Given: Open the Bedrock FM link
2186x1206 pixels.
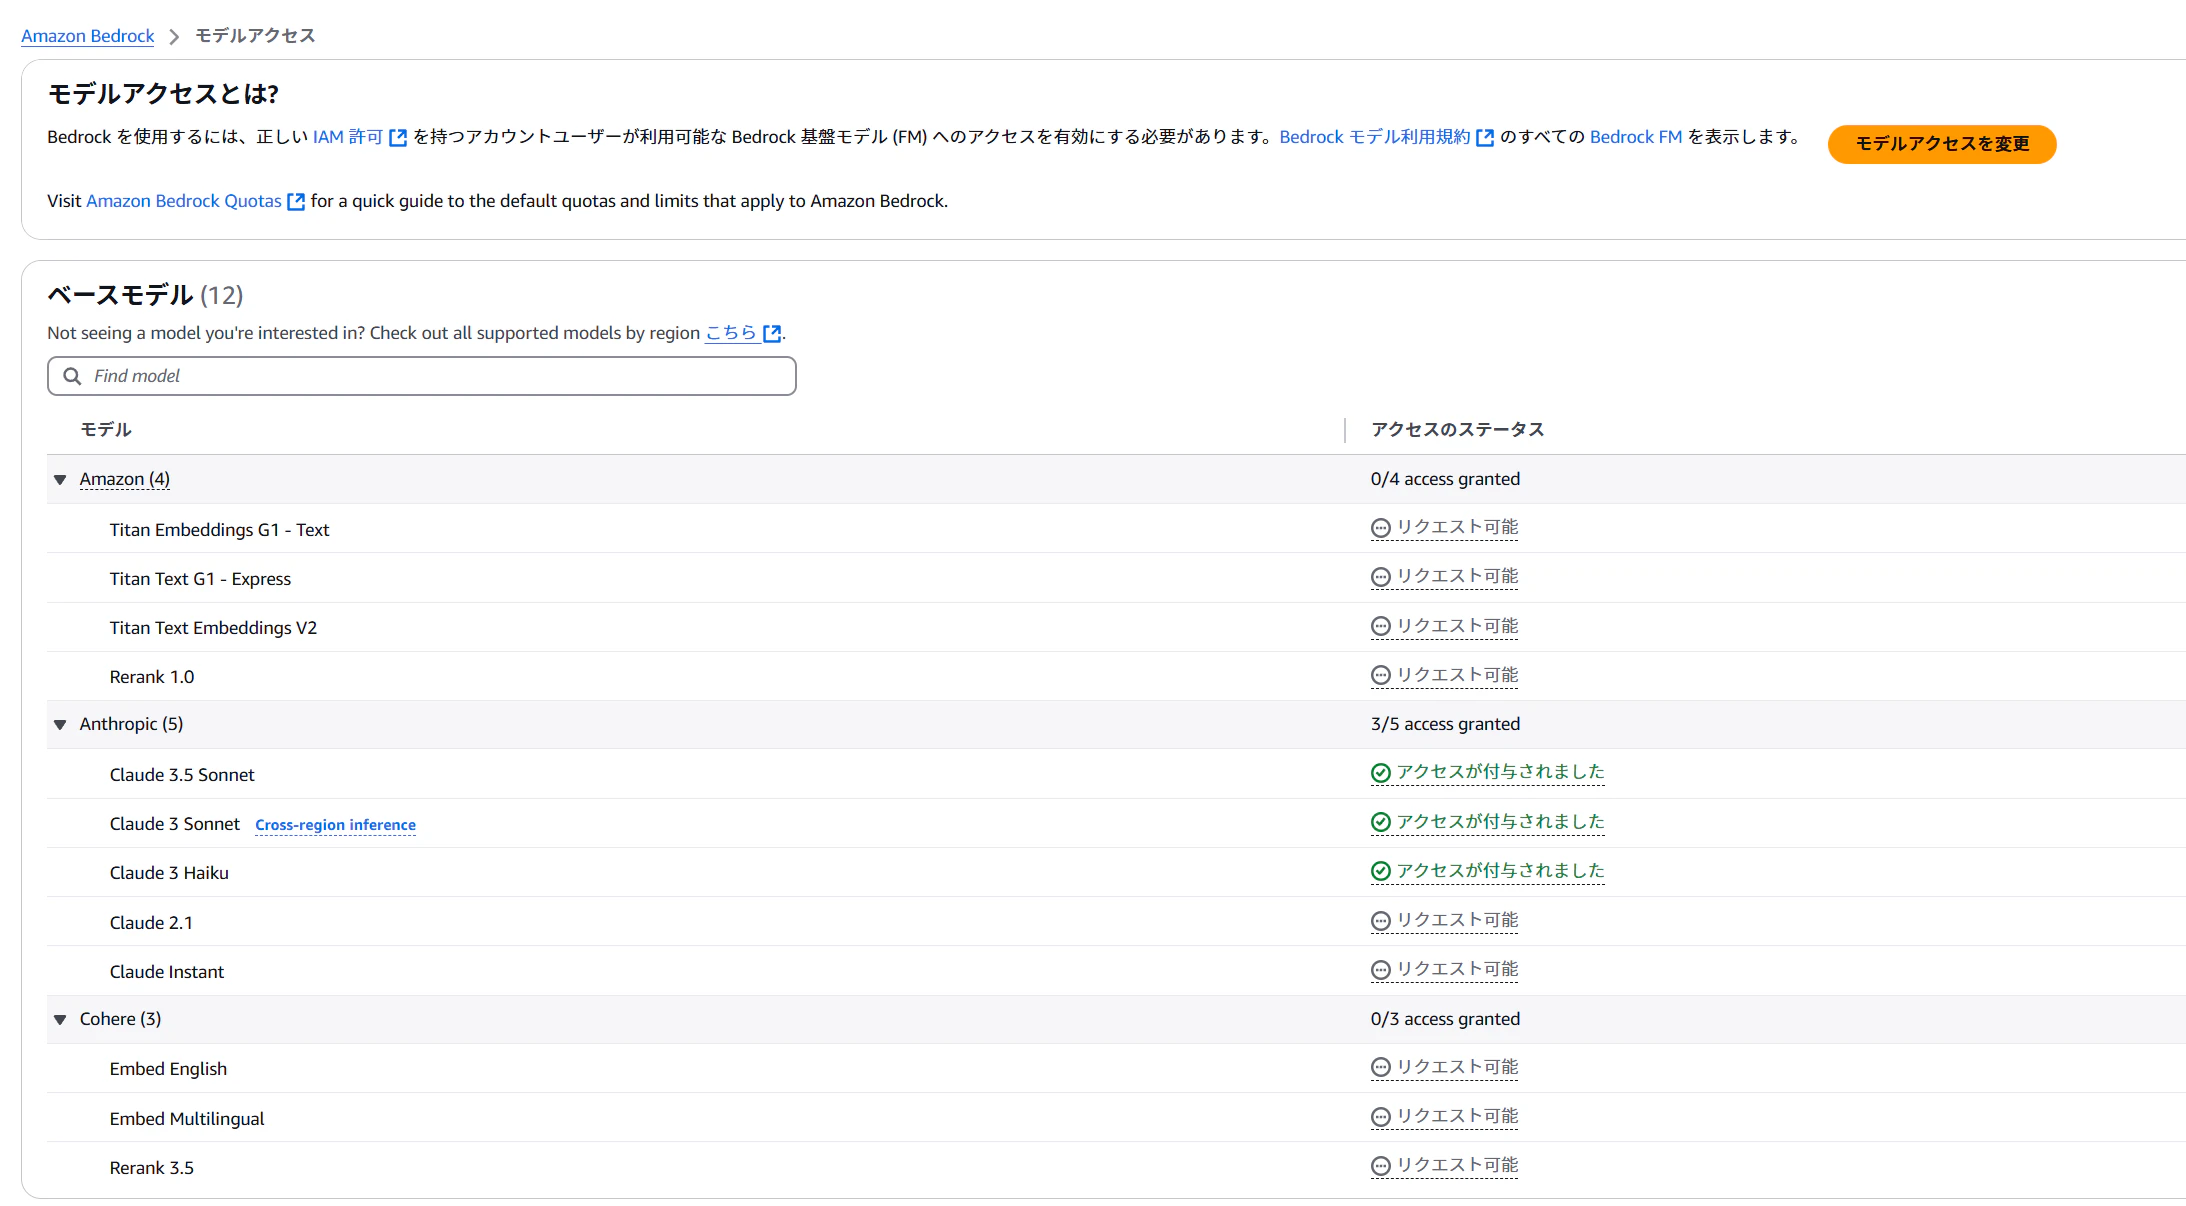Looking at the screenshot, I should pyautogui.click(x=1636, y=137).
